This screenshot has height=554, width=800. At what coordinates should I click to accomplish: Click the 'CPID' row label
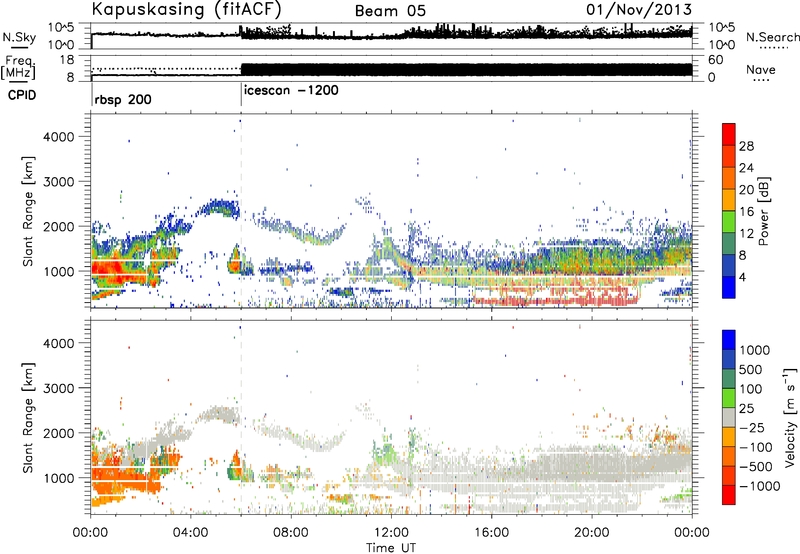click(x=22, y=95)
